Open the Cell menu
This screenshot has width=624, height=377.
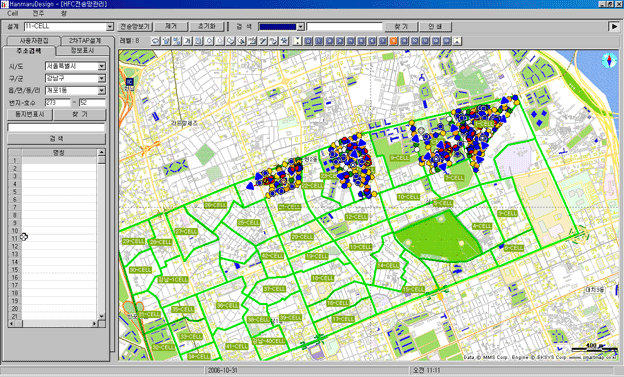(13, 13)
